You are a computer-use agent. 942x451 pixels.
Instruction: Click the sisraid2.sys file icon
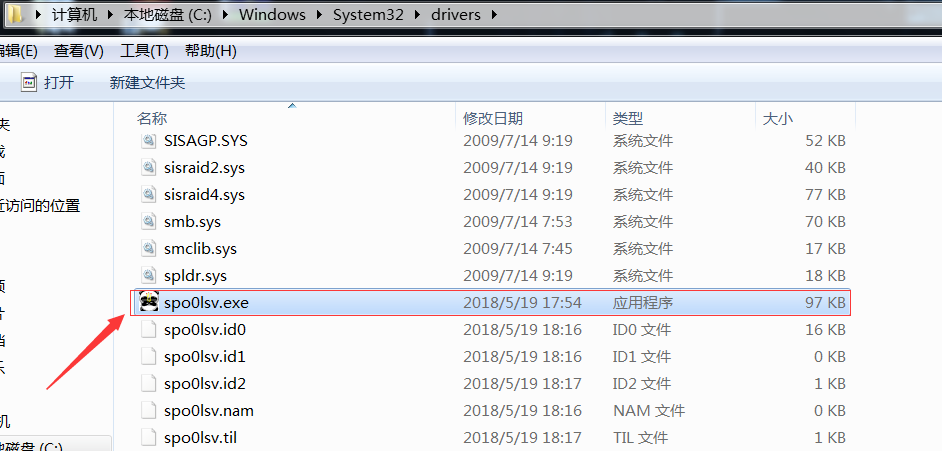click(x=148, y=168)
